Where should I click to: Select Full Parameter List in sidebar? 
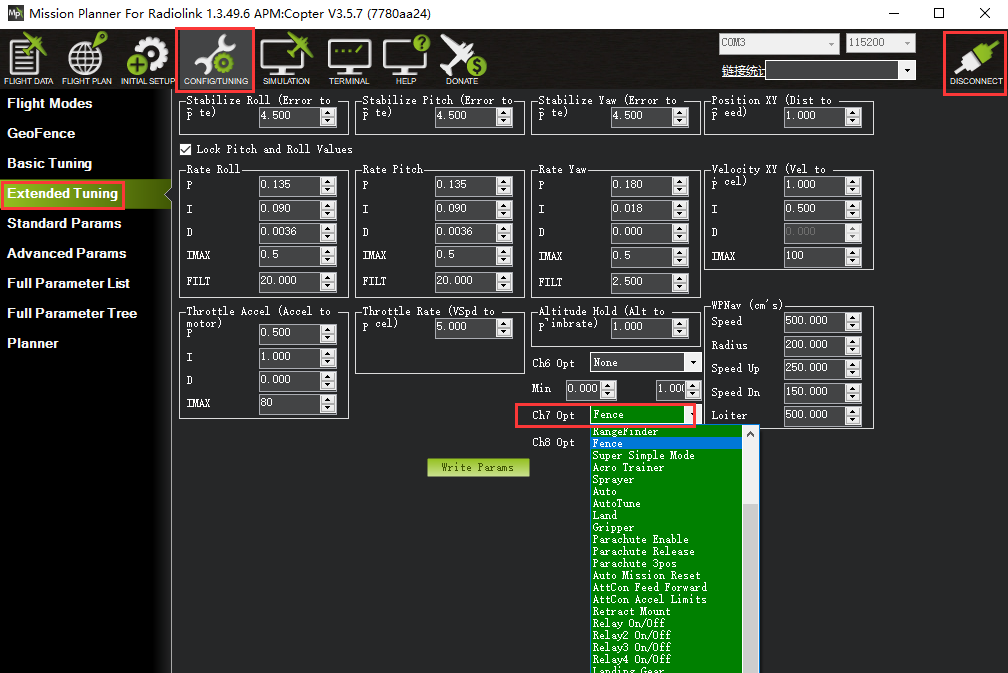68,283
